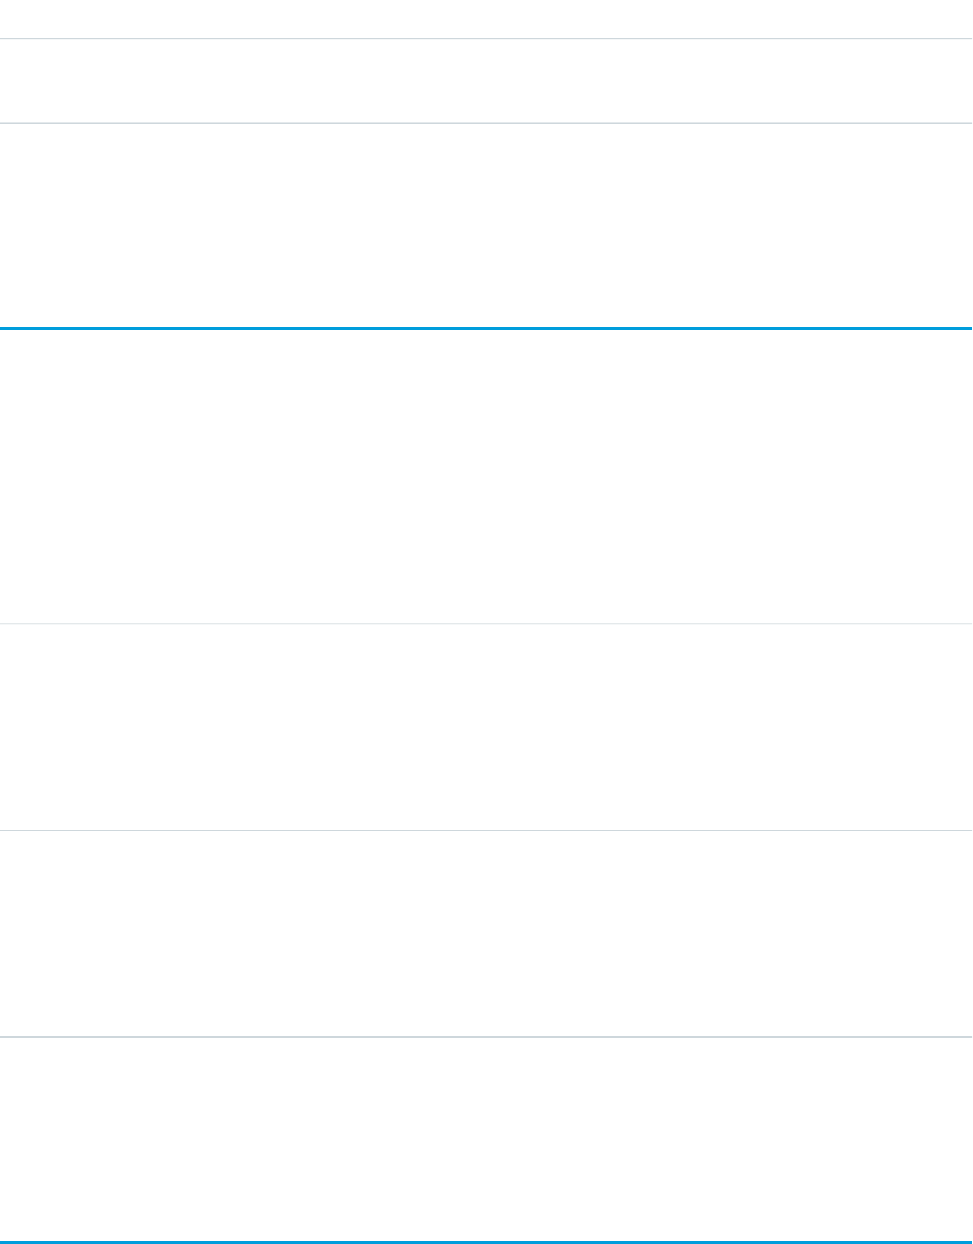Select the blank section above the upper blue line
973x1244 pixels.
pos(486,225)
